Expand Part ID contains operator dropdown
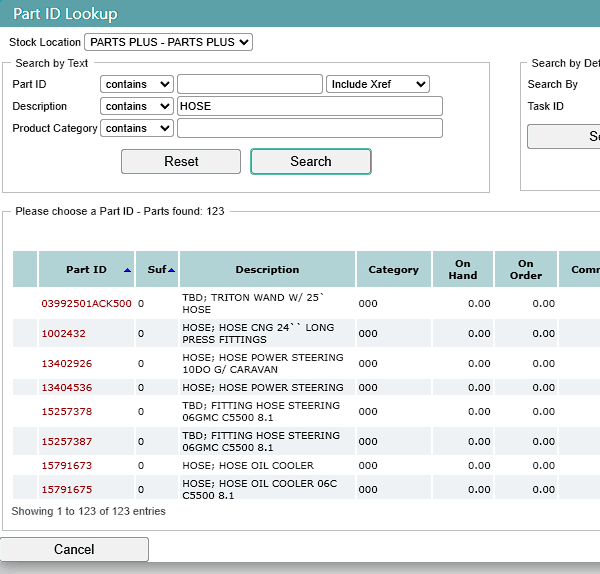This screenshot has width=600, height=574. [137, 84]
